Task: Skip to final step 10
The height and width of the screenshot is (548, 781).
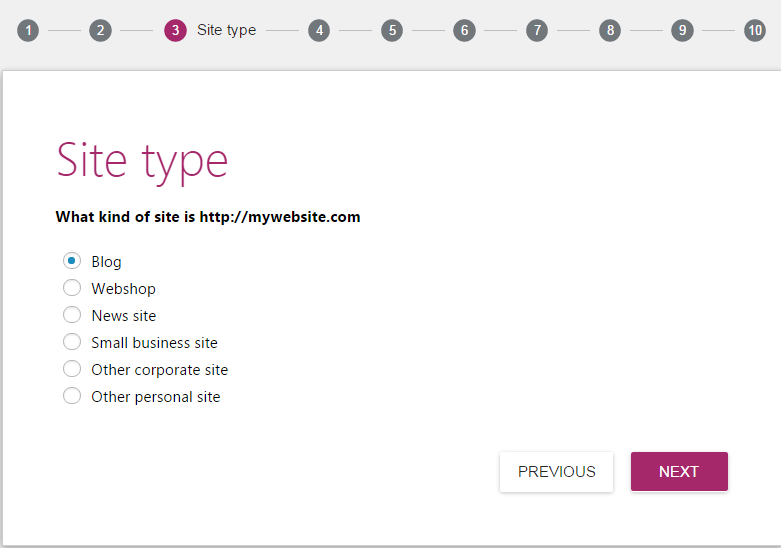Action: [755, 30]
